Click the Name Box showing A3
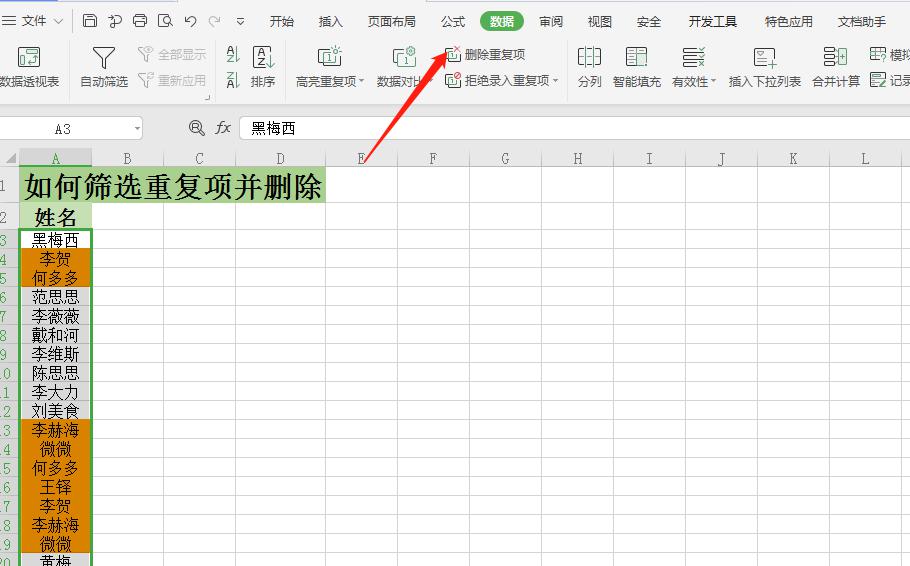The image size is (910, 566). coord(63,129)
